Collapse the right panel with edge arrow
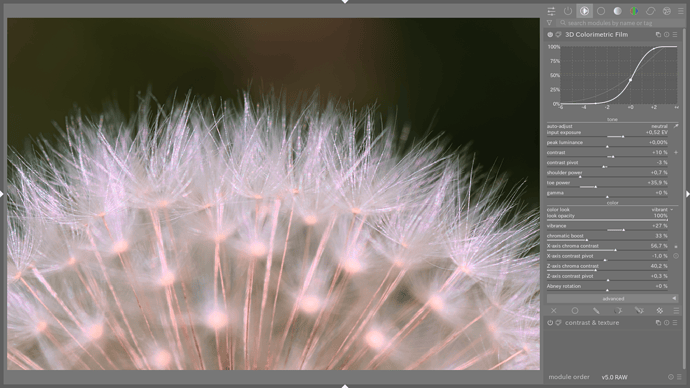690x388 pixels. coord(688,194)
